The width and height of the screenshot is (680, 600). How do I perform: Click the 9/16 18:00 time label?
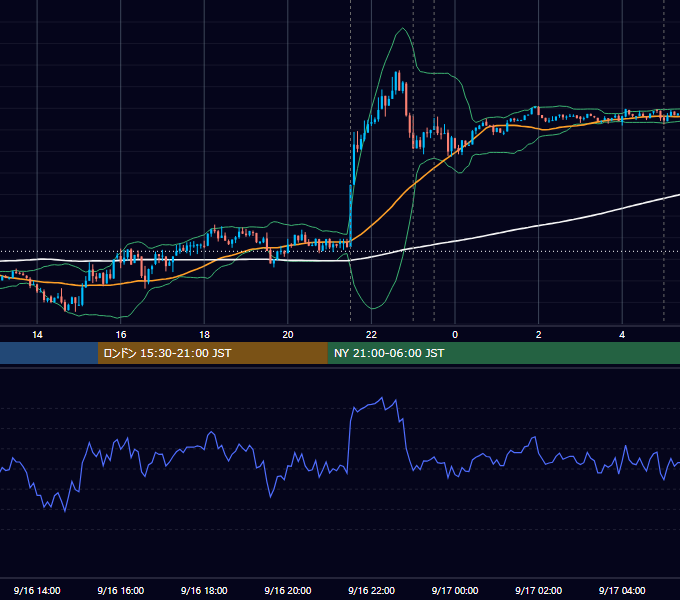204,590
